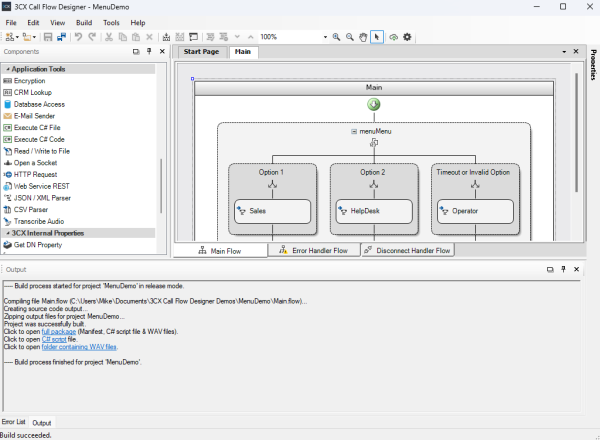This screenshot has width=600, height=440.
Task: Click the Zoom In magnifier icon
Action: (336, 37)
